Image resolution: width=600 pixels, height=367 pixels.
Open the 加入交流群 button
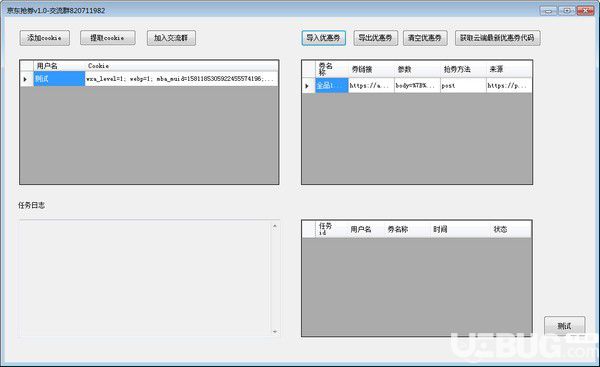tap(171, 38)
